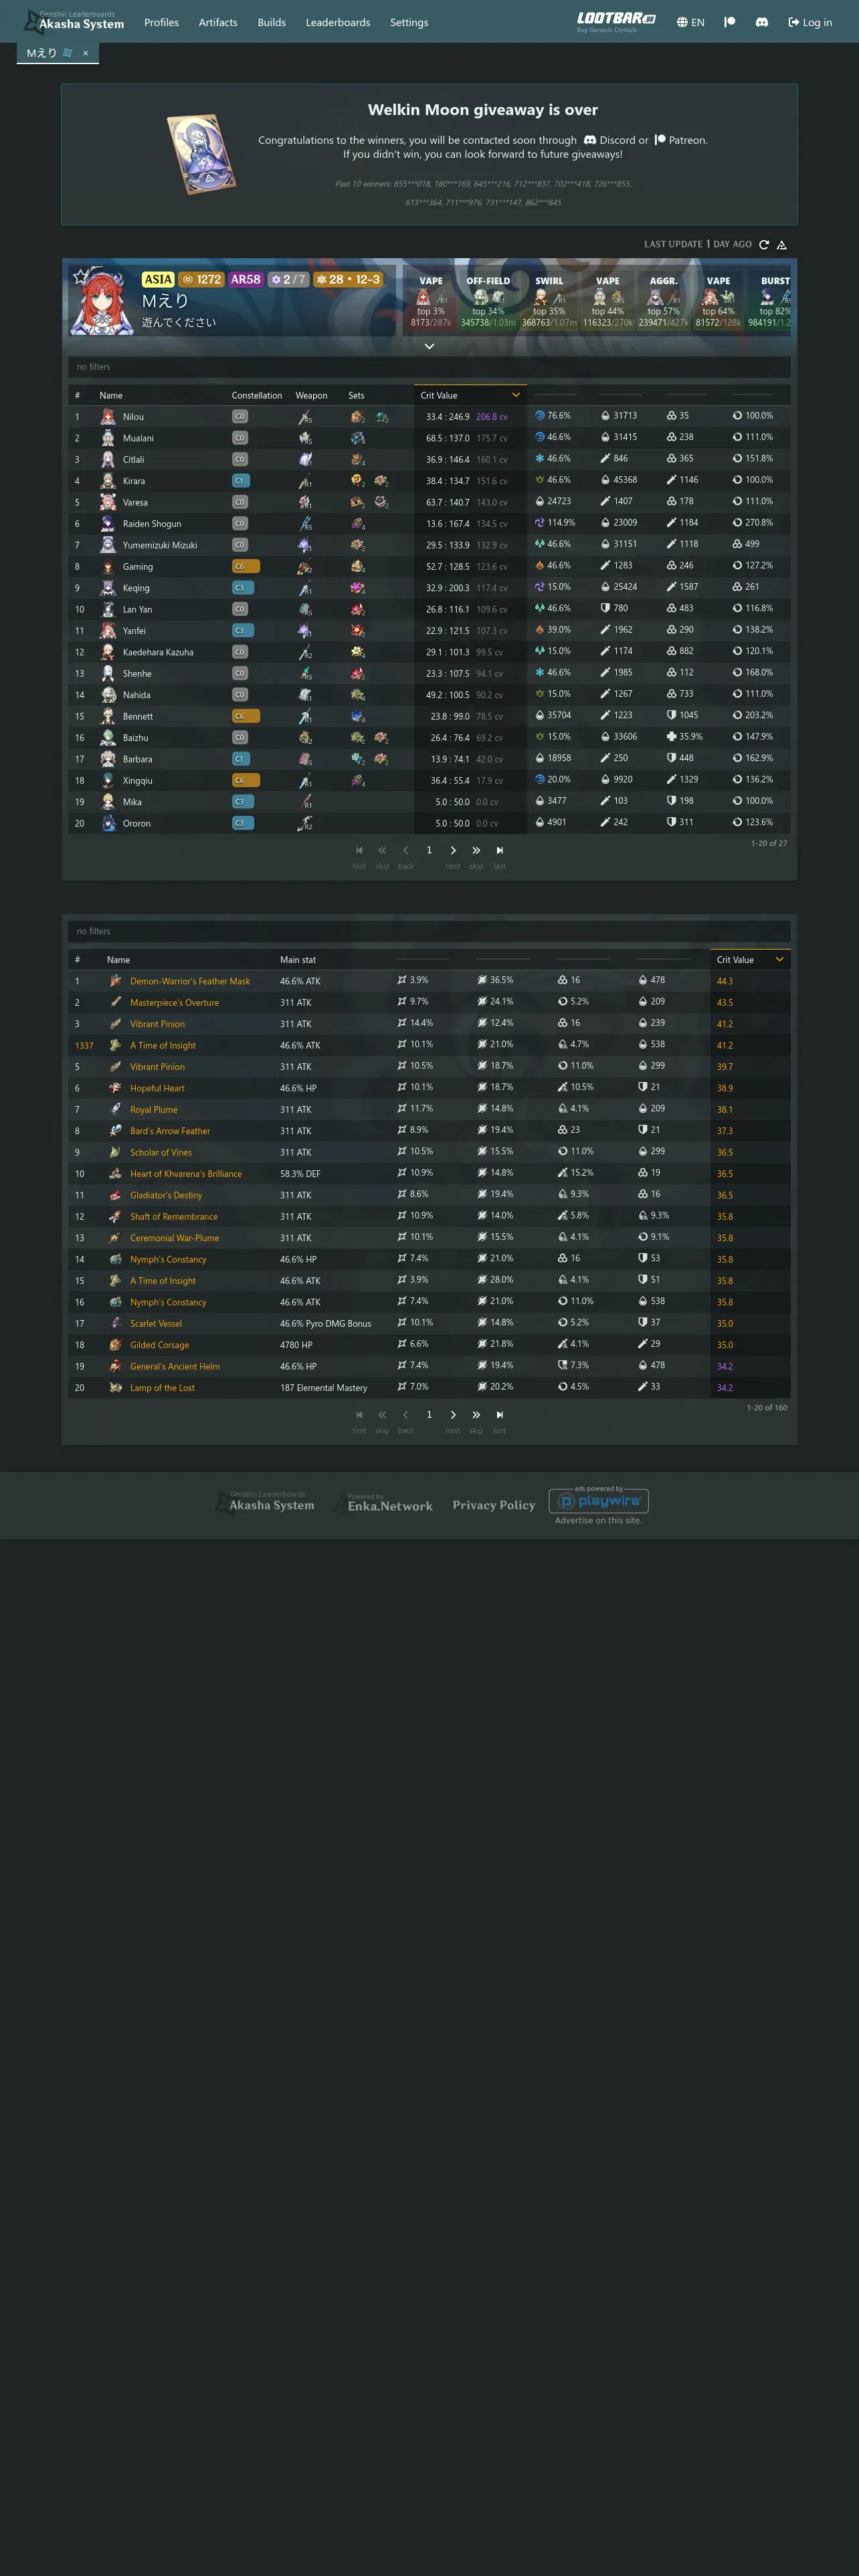Open the Nilou VAPE top 3% ranking
Screen dimensions: 859x2576
430,301
